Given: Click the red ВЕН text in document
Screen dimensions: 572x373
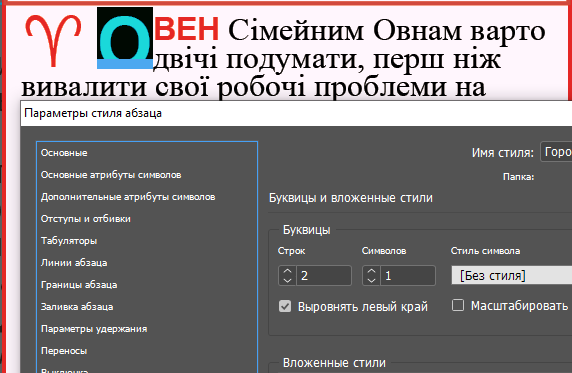Looking at the screenshot, I should point(186,29).
